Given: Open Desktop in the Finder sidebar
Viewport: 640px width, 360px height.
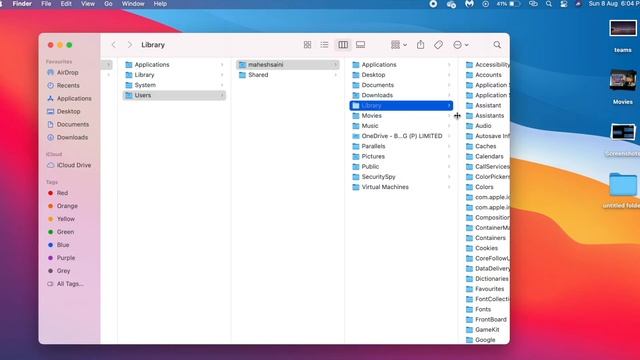Looking at the screenshot, I should click(64, 111).
